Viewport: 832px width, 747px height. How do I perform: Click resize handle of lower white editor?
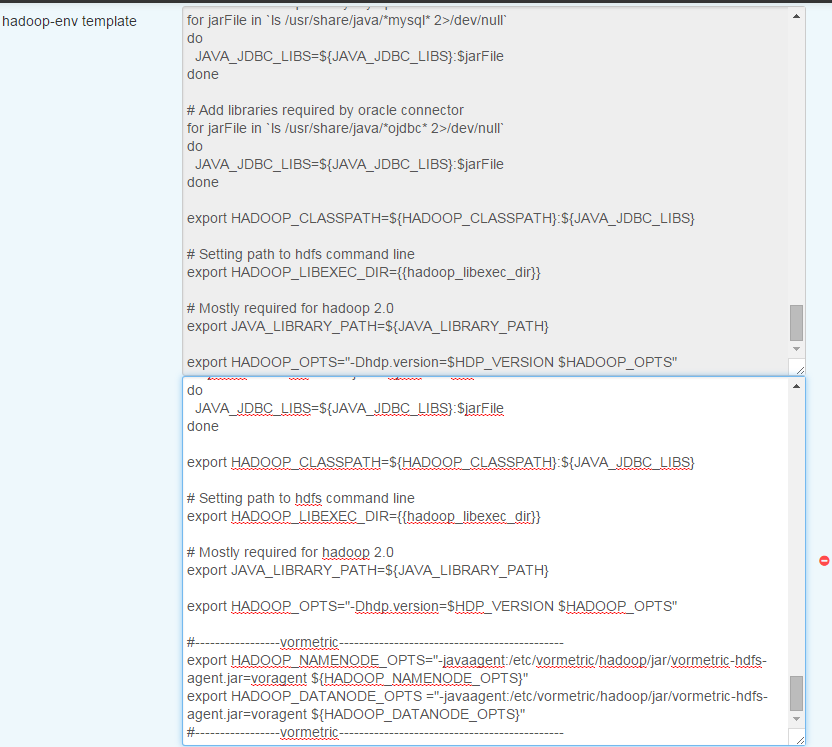point(797,738)
